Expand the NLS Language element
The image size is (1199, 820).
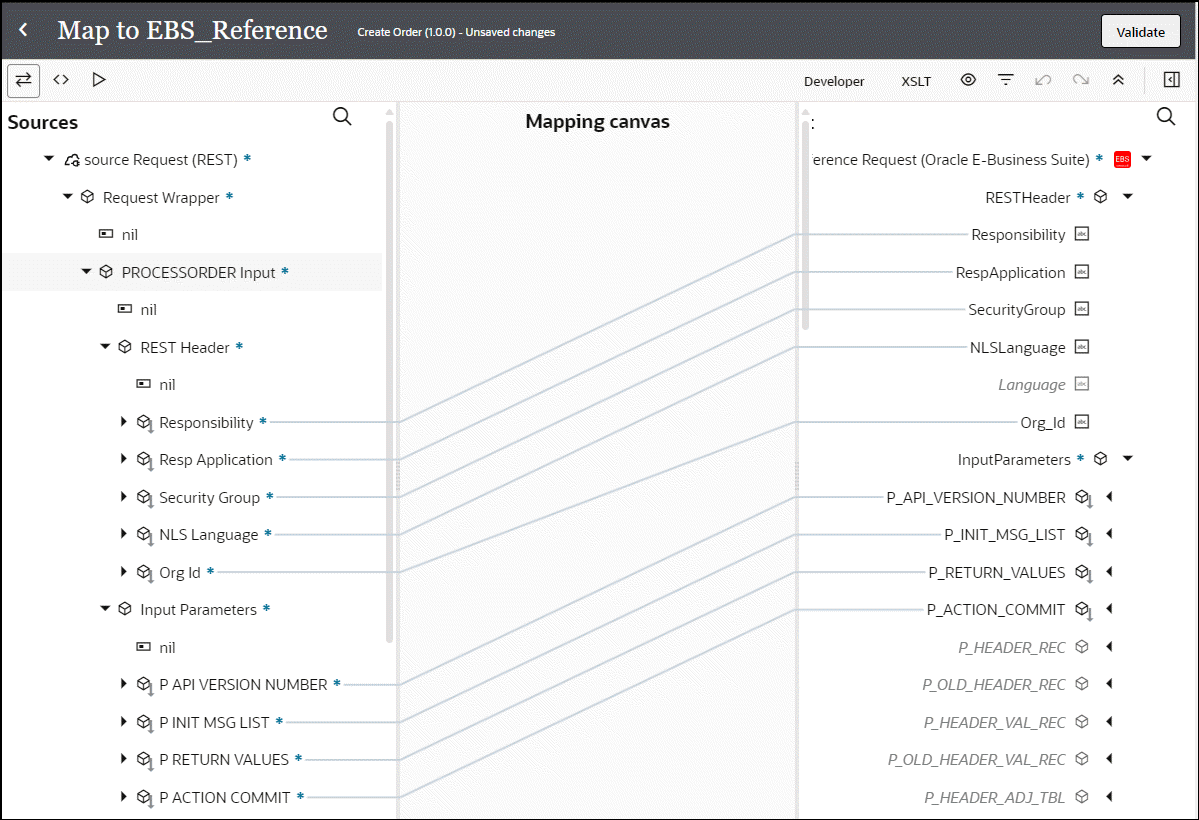(x=124, y=534)
